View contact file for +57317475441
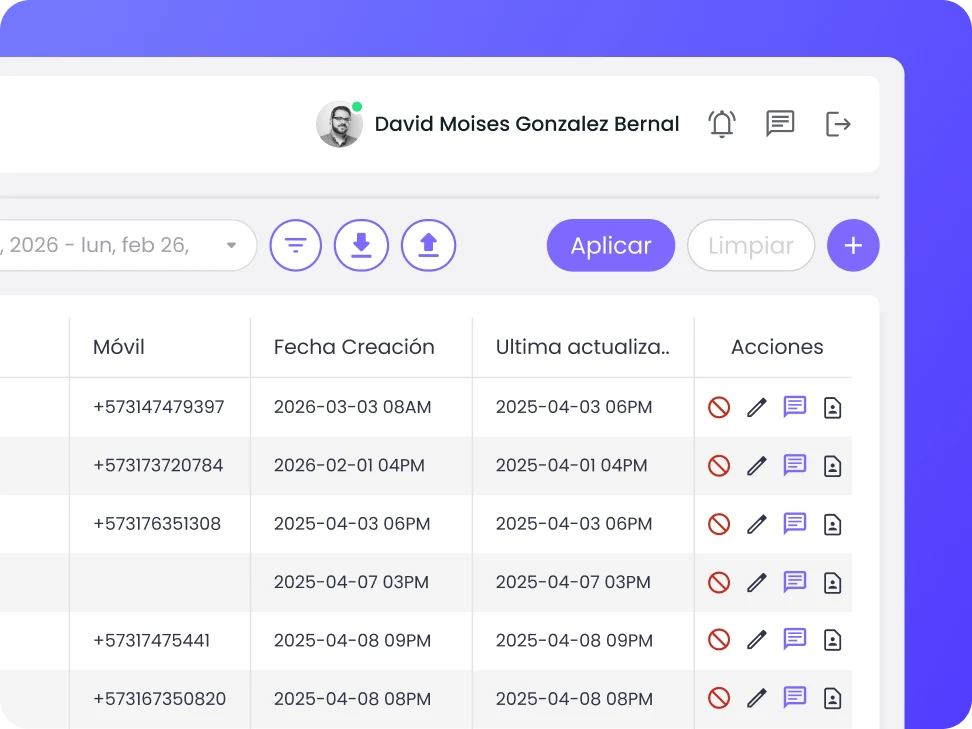This screenshot has height=729, width=972. pyautogui.click(x=832, y=640)
